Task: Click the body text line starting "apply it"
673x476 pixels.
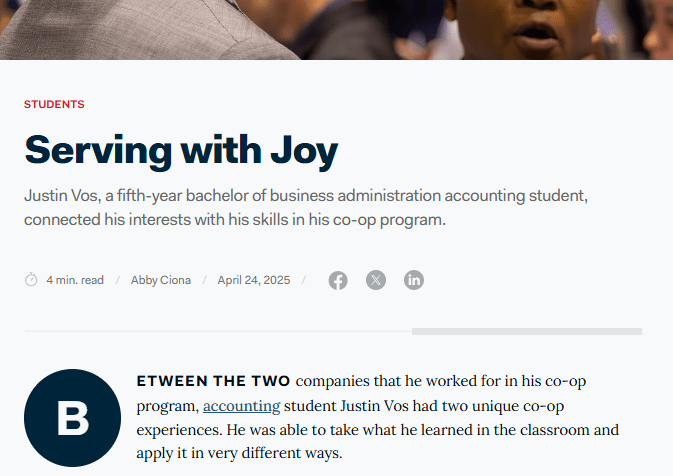Action: point(239,453)
